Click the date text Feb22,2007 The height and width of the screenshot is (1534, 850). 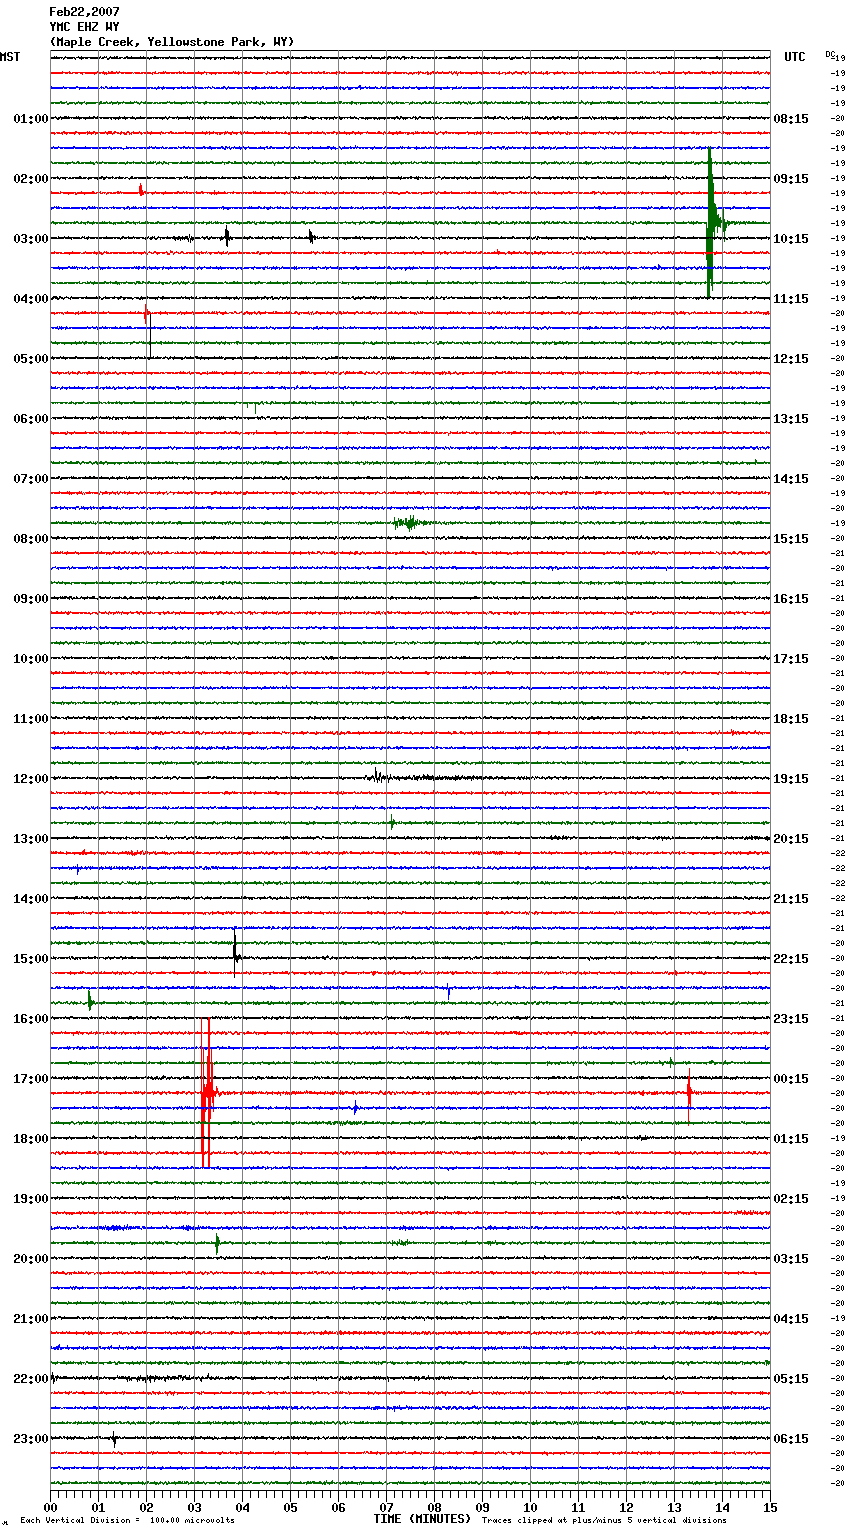(84, 12)
